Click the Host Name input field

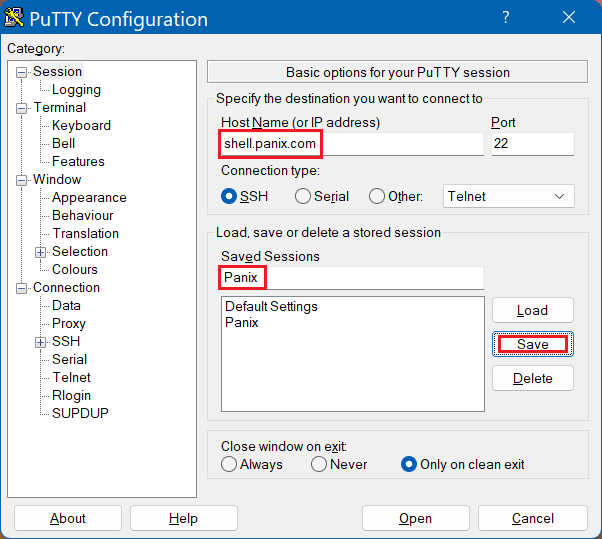(351, 144)
